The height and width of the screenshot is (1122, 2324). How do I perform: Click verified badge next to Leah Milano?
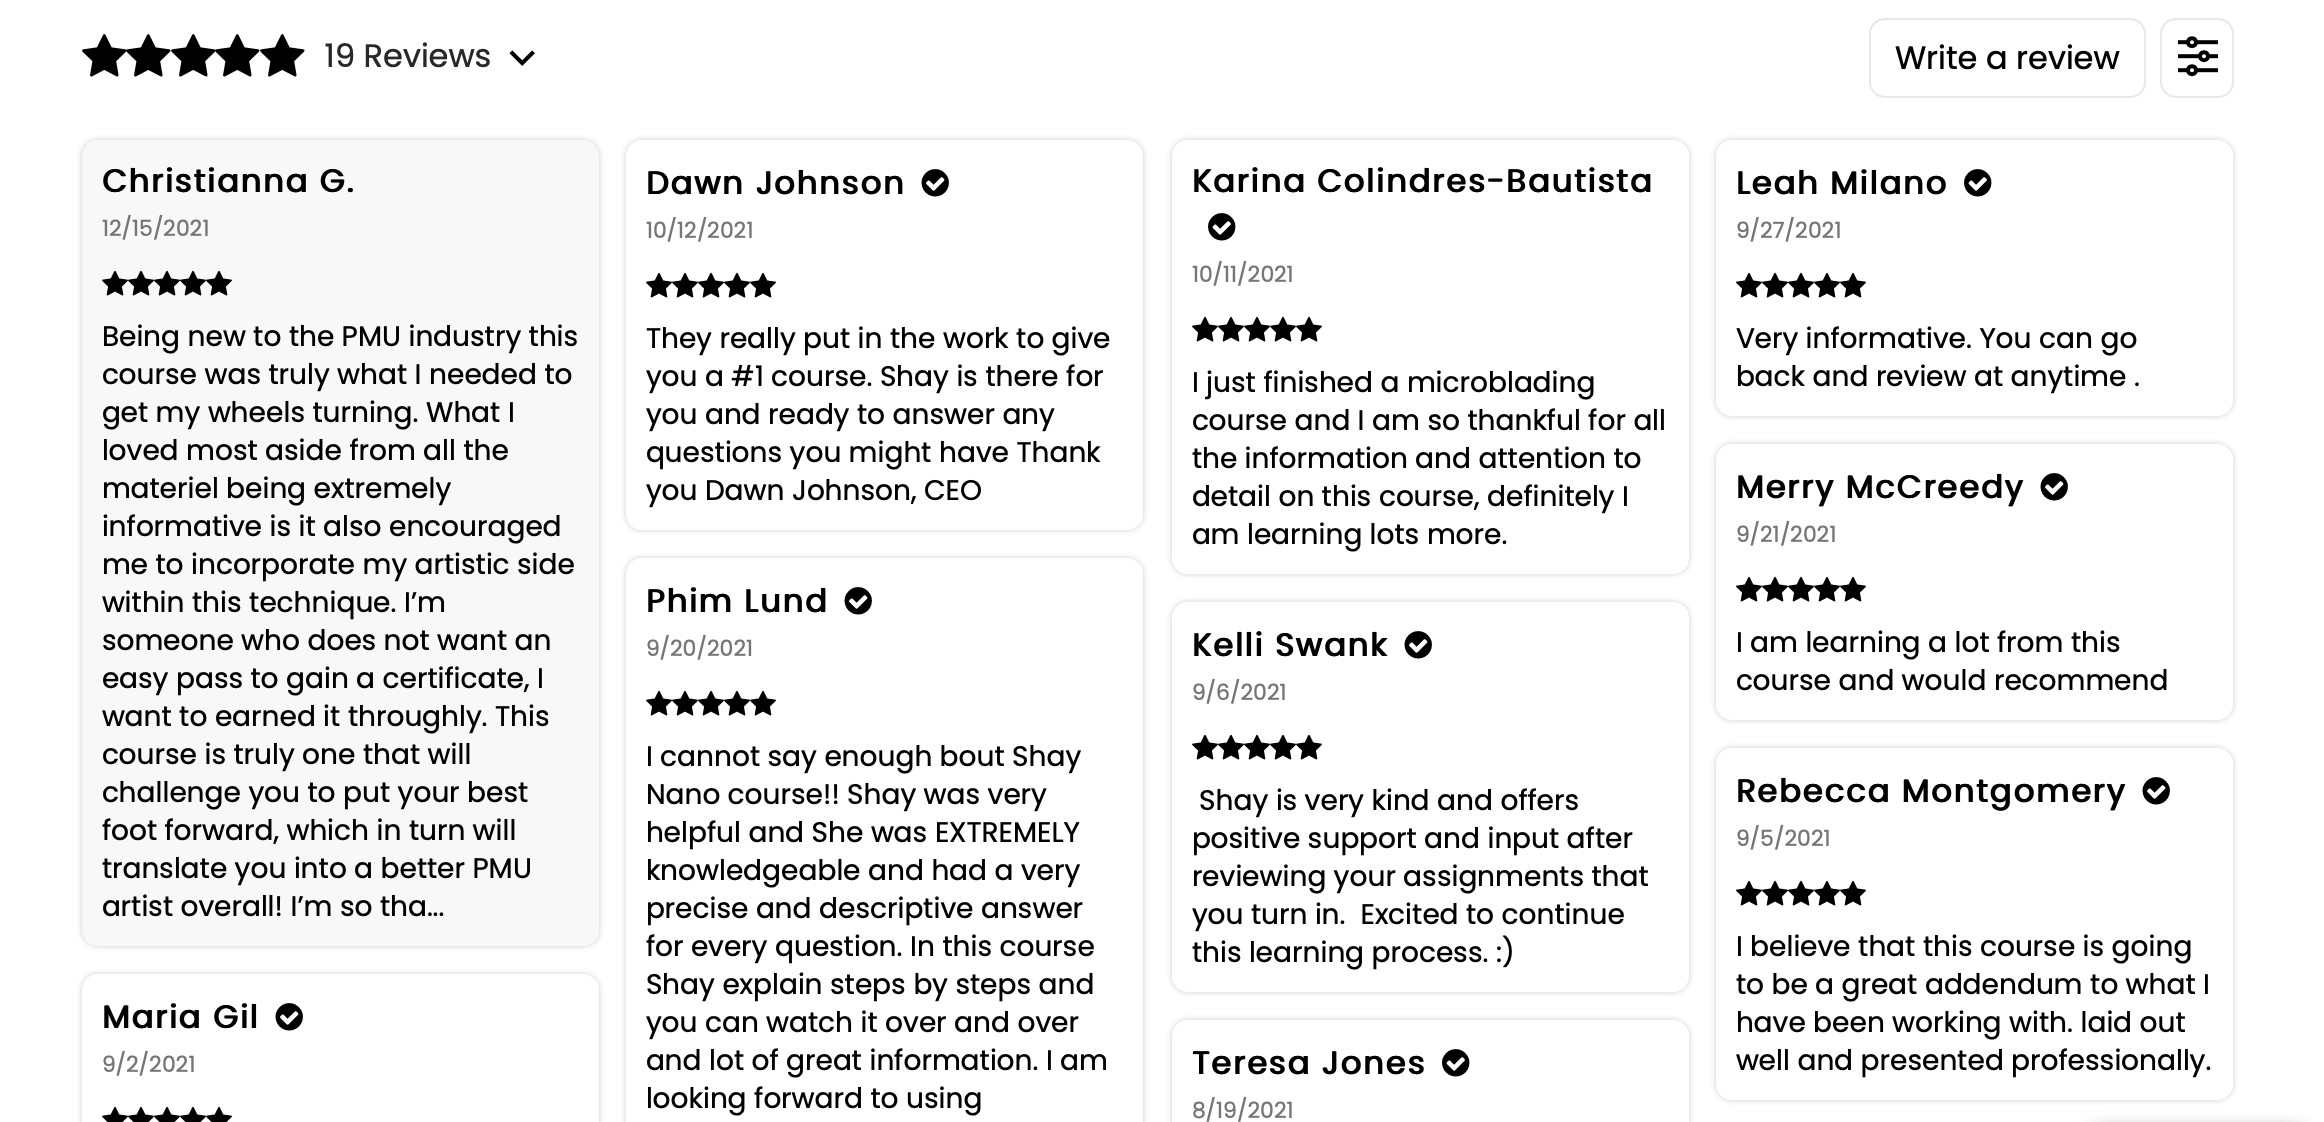(1977, 183)
